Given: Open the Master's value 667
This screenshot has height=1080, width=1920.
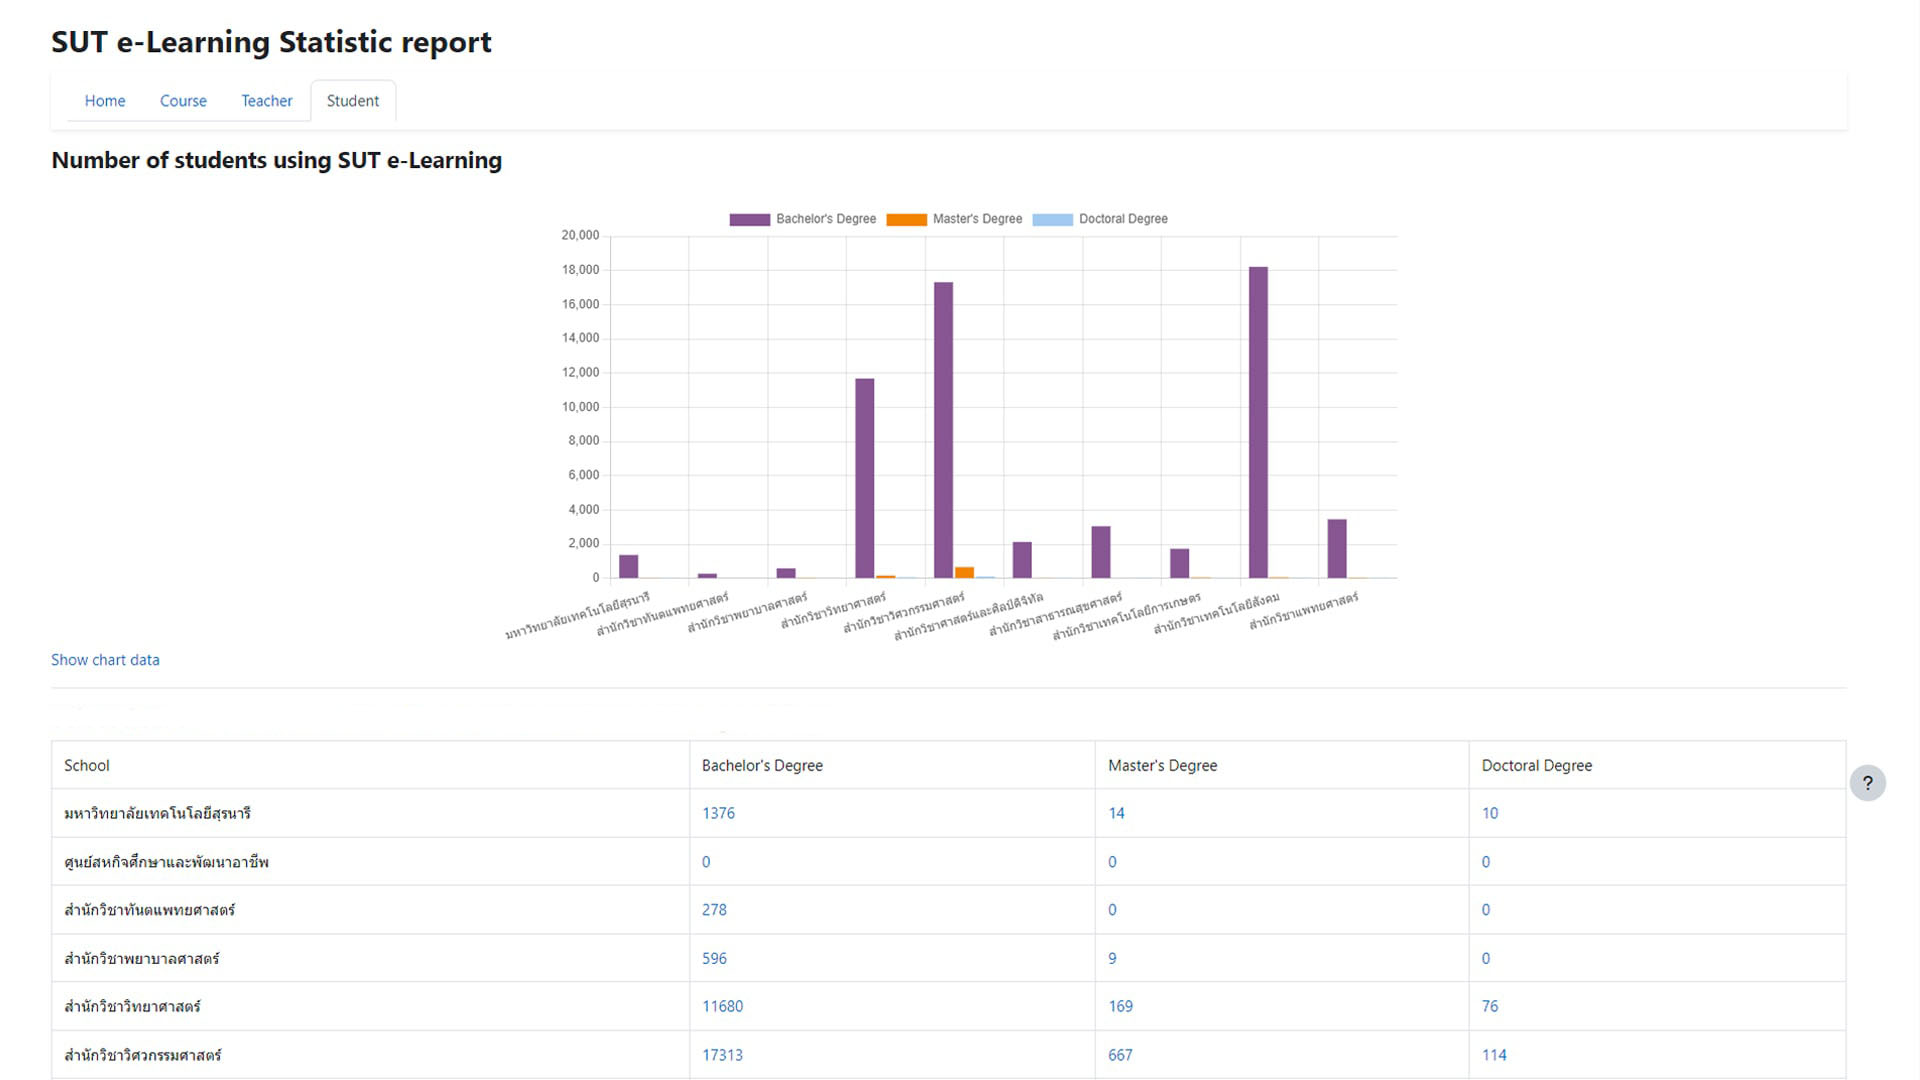Looking at the screenshot, I should pos(1120,1055).
